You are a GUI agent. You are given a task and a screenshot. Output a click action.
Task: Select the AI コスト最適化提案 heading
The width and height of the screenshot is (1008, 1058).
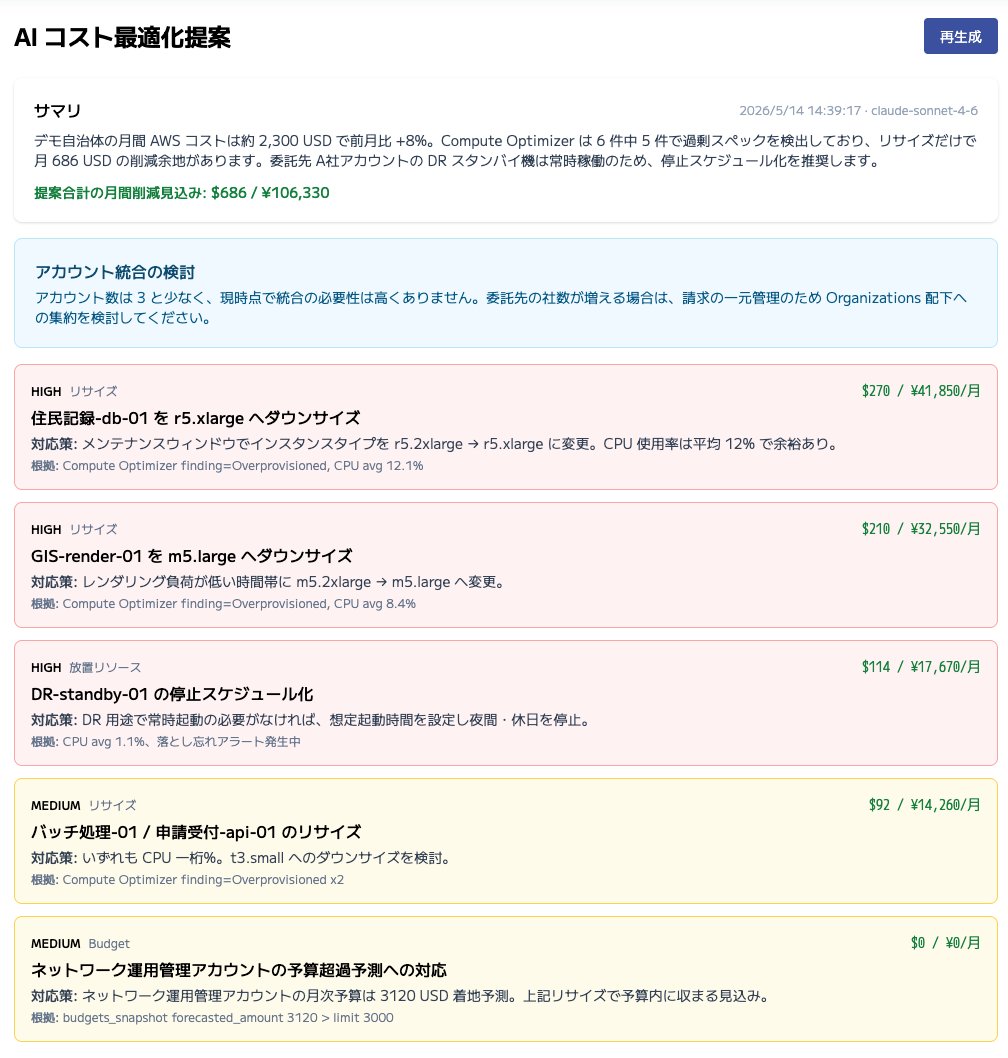[122, 37]
